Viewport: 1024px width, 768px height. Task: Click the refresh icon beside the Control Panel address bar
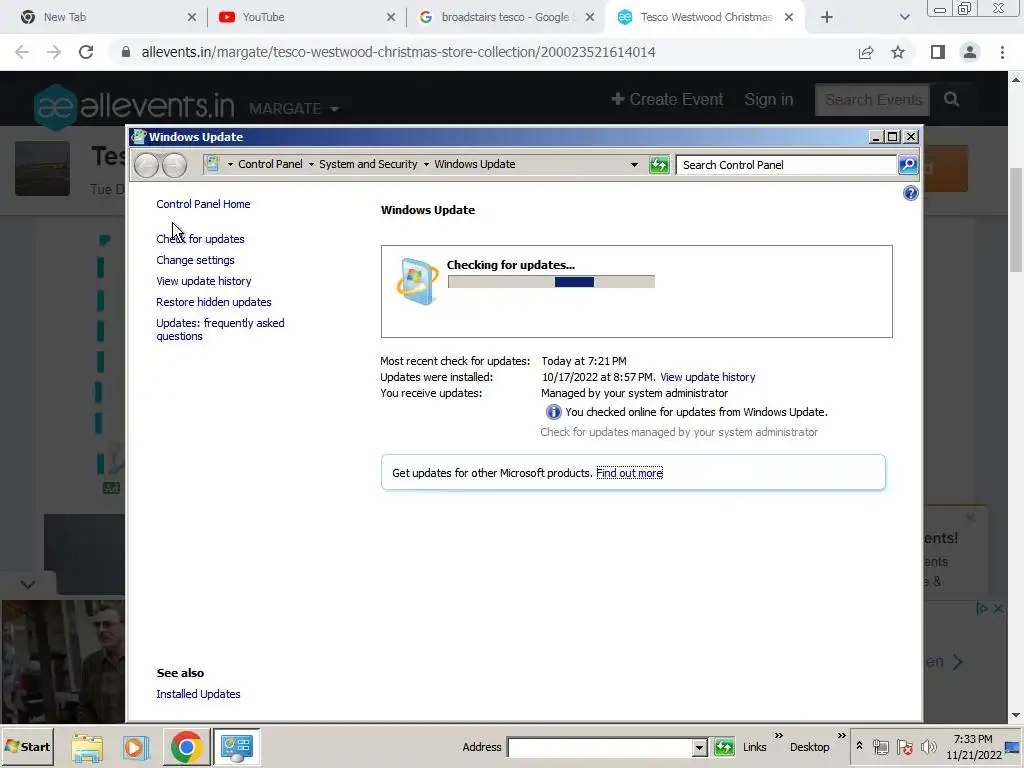pos(659,165)
